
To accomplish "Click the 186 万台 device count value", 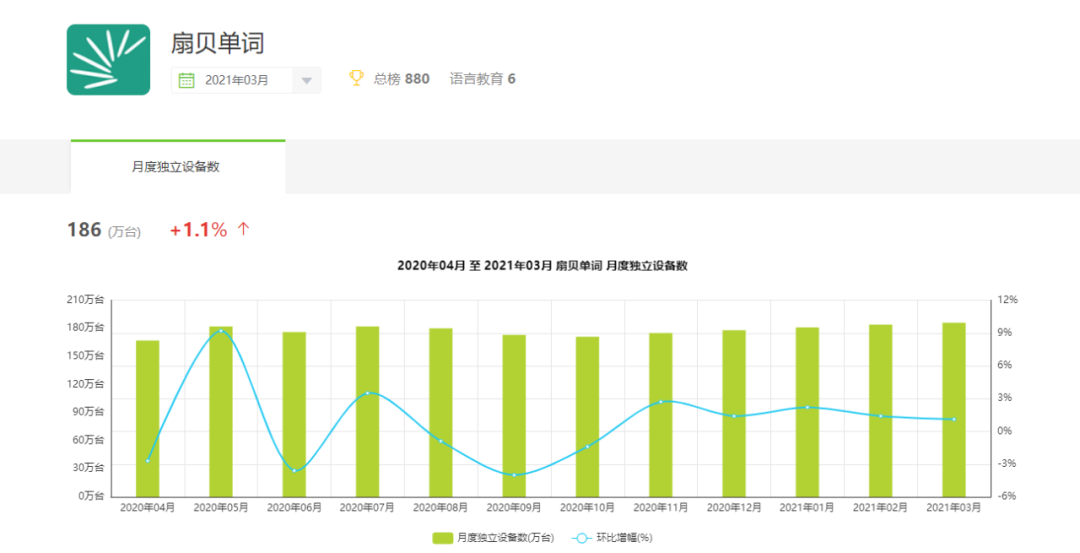I will (x=103, y=230).
